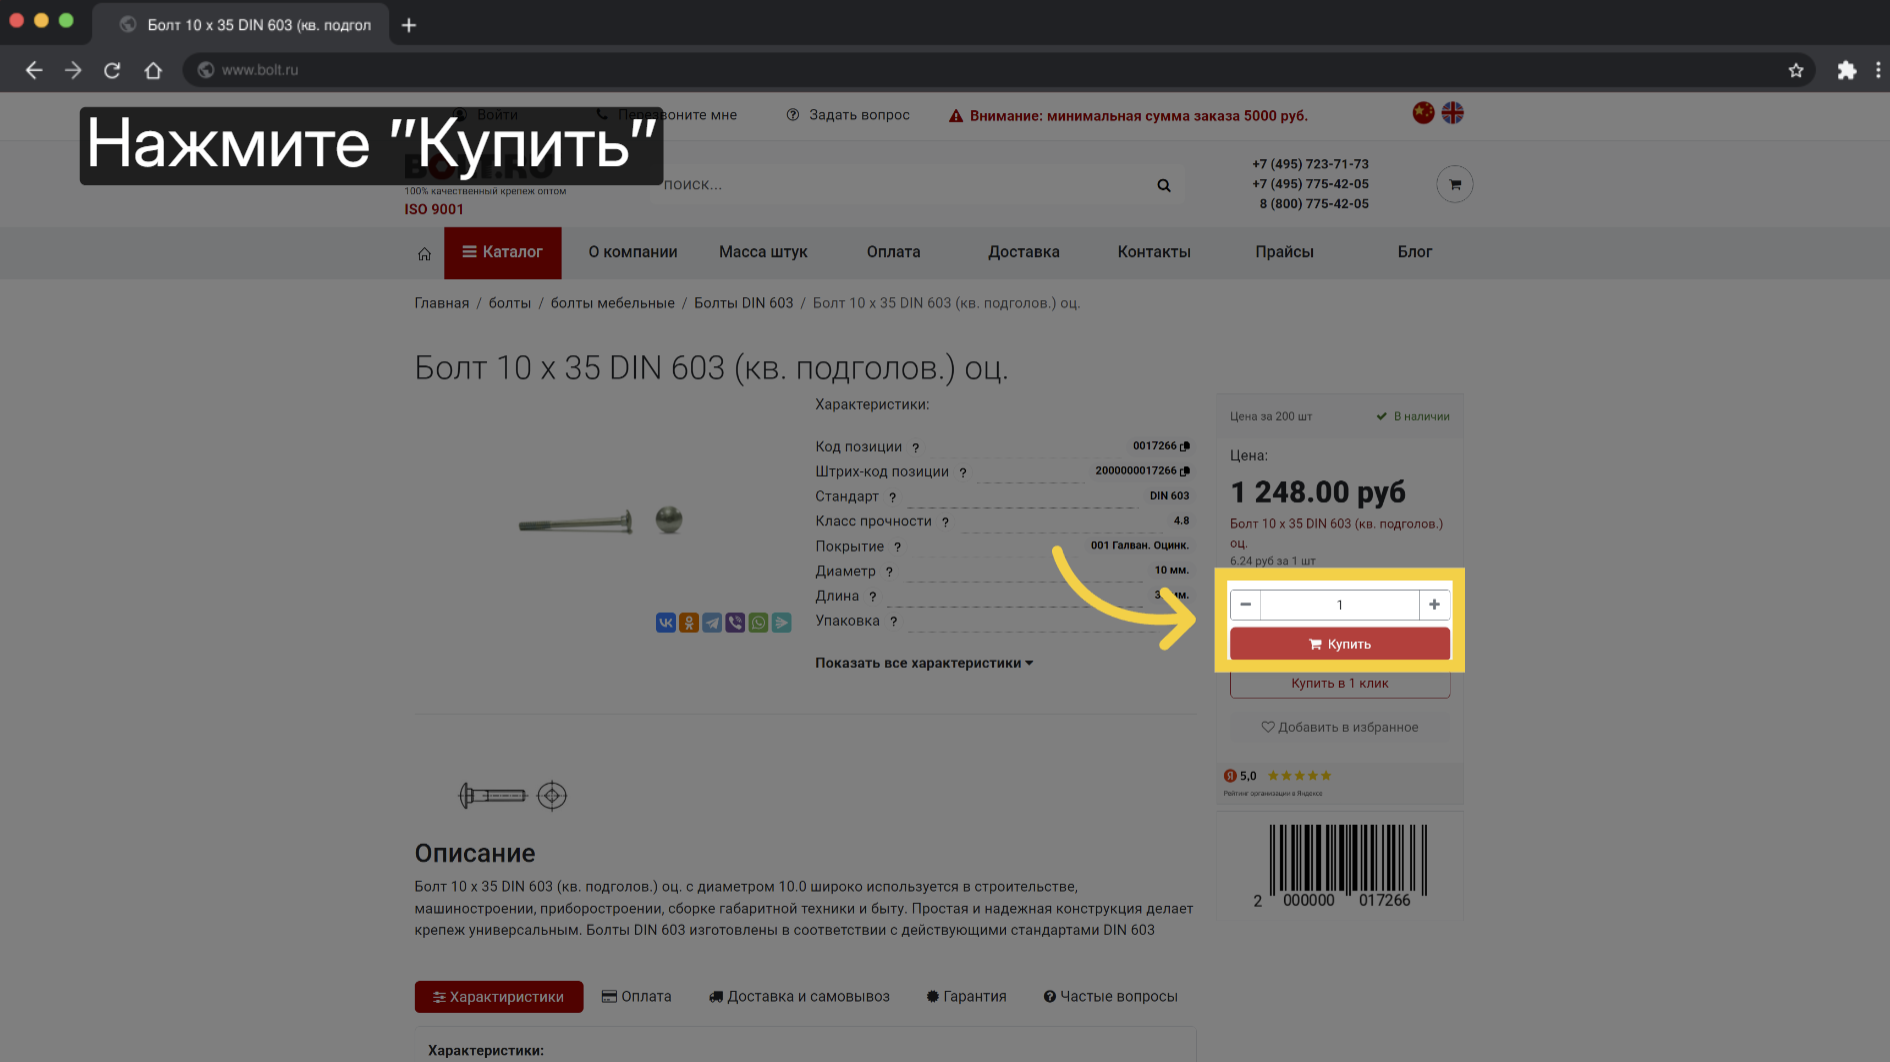The width and height of the screenshot is (1890, 1062).
Task: Click the bolt technical drawing thumbnail
Action: (x=513, y=796)
